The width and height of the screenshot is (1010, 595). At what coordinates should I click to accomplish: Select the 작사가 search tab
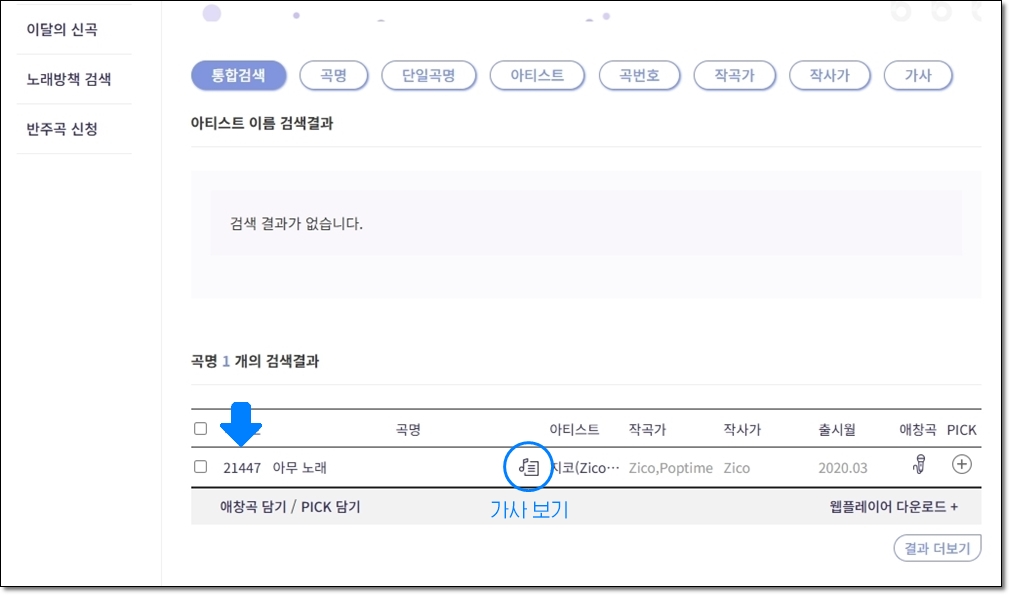[x=829, y=75]
